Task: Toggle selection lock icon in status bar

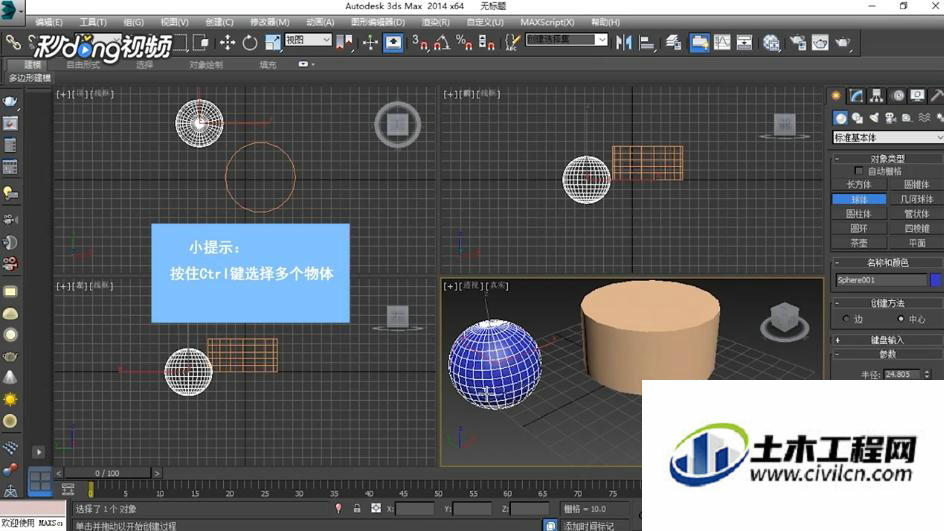Action: tap(357, 509)
